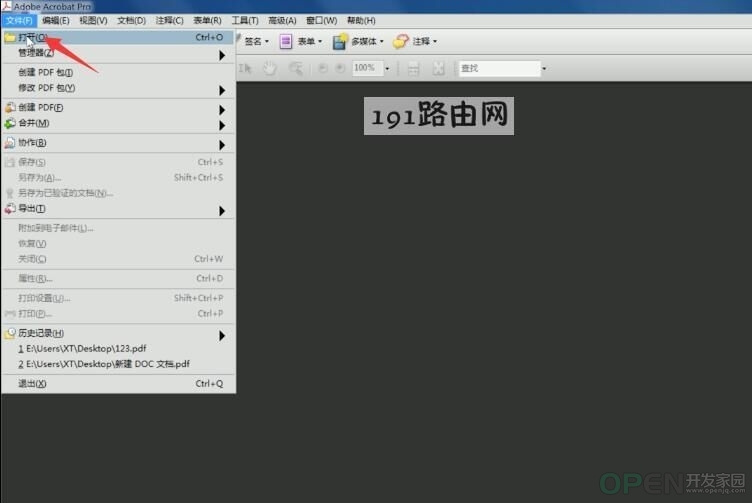Click the Find (查找) search field
The image size is (752, 503).
point(499,69)
